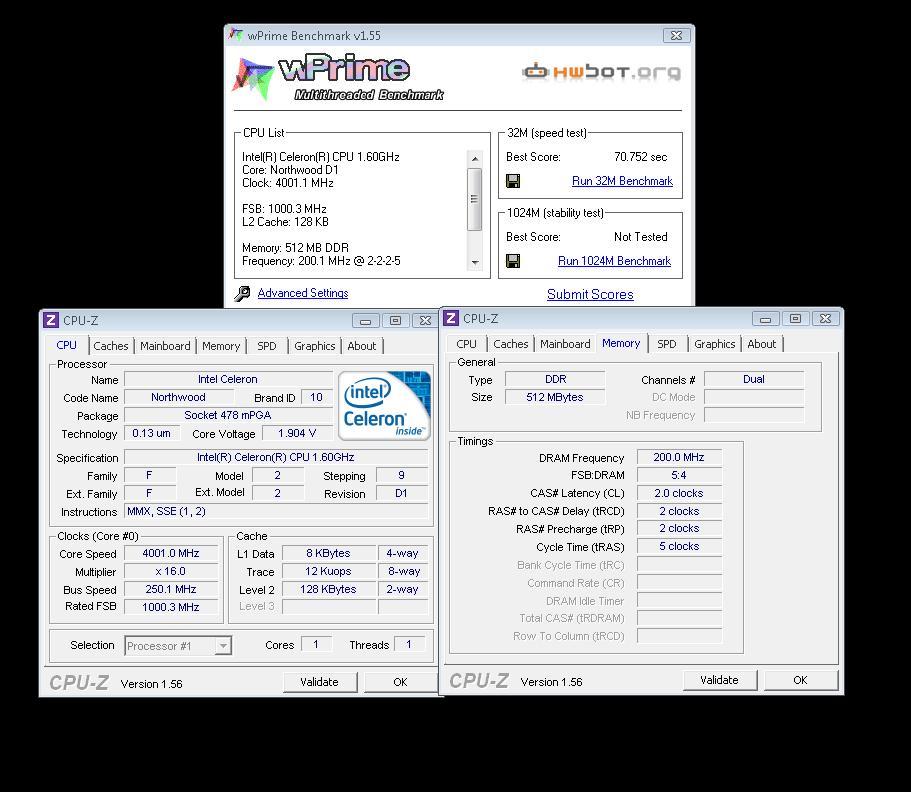The image size is (911, 792).
Task: Open Mainboard tab in left CPU-Z window
Action: coord(165,346)
